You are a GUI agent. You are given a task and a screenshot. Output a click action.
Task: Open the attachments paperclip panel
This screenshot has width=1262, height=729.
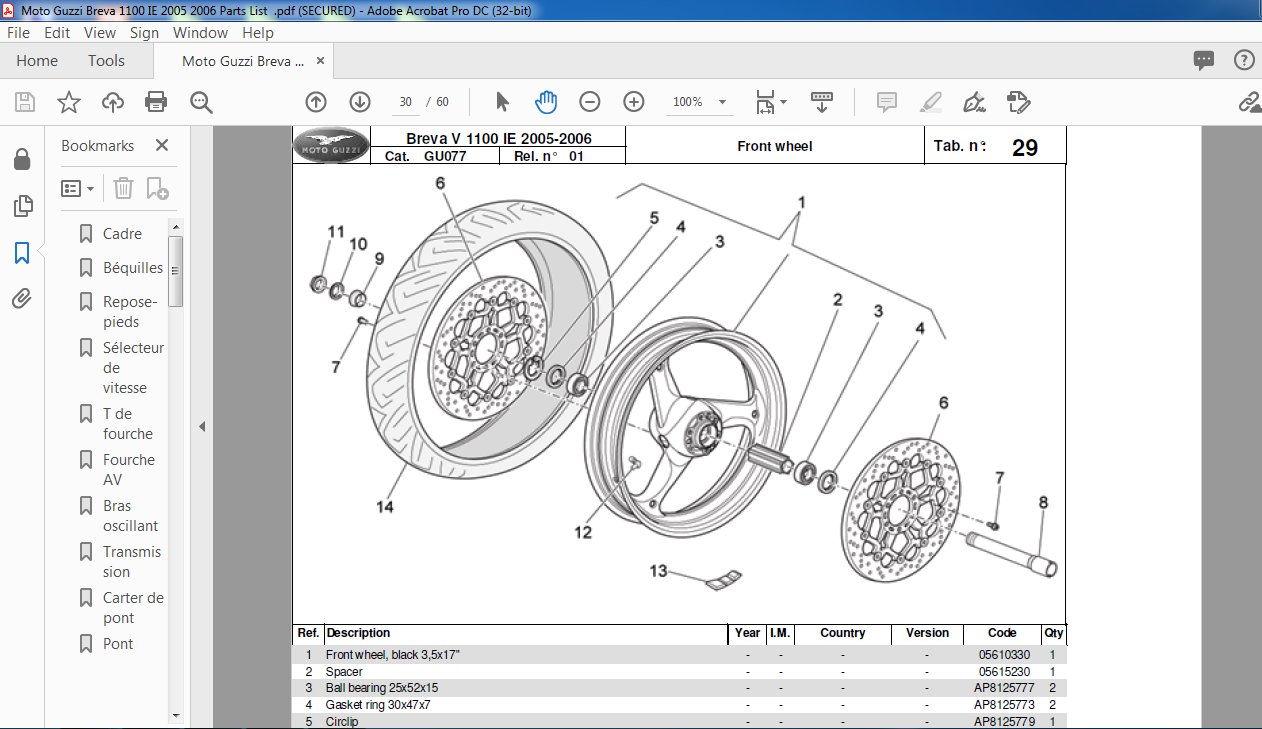coord(22,298)
